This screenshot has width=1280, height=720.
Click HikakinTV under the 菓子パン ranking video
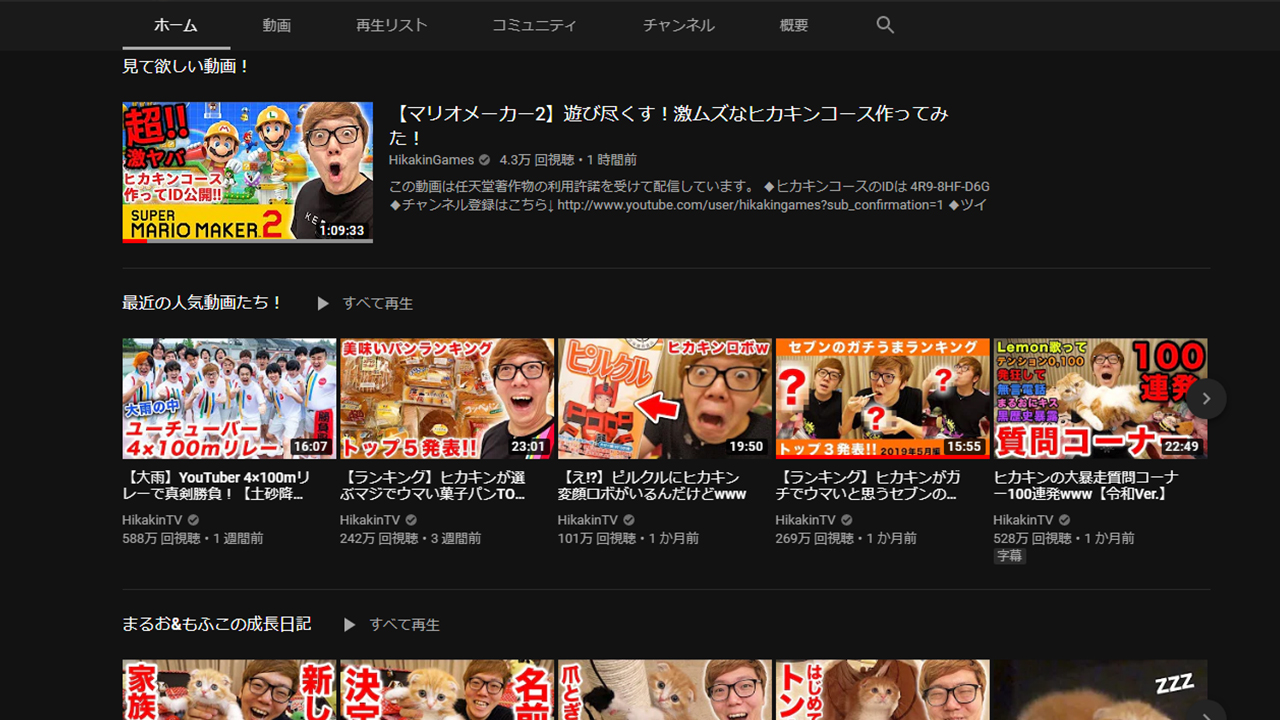click(x=370, y=520)
